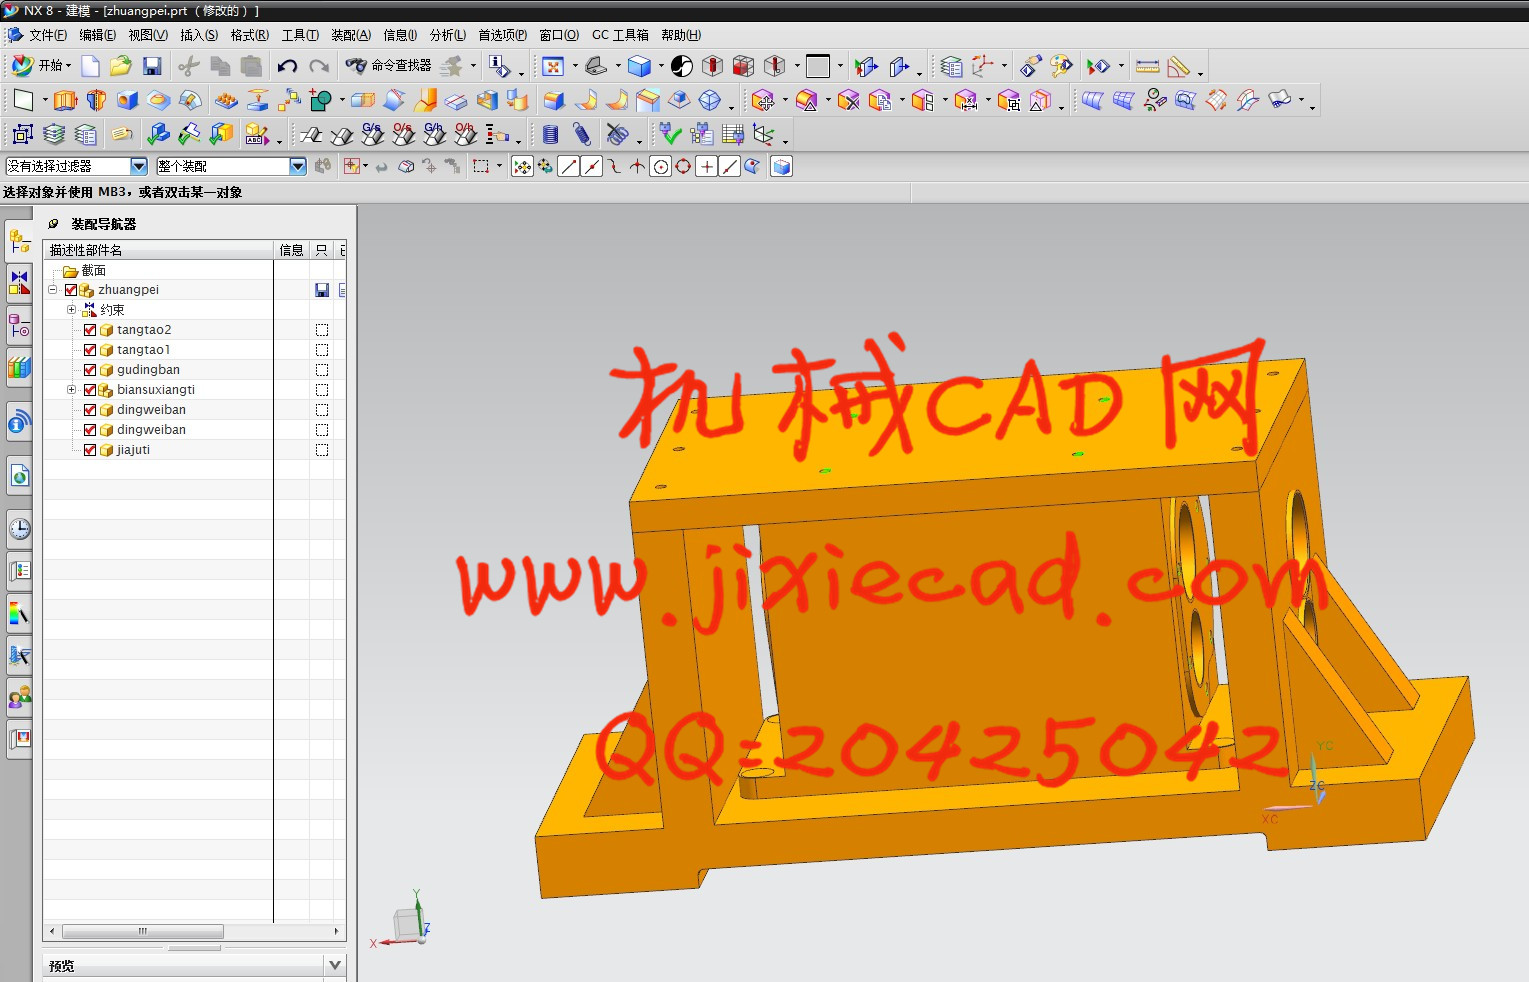Save the part with the floppy icon
Screen dimensions: 1529x982
[x=152, y=66]
